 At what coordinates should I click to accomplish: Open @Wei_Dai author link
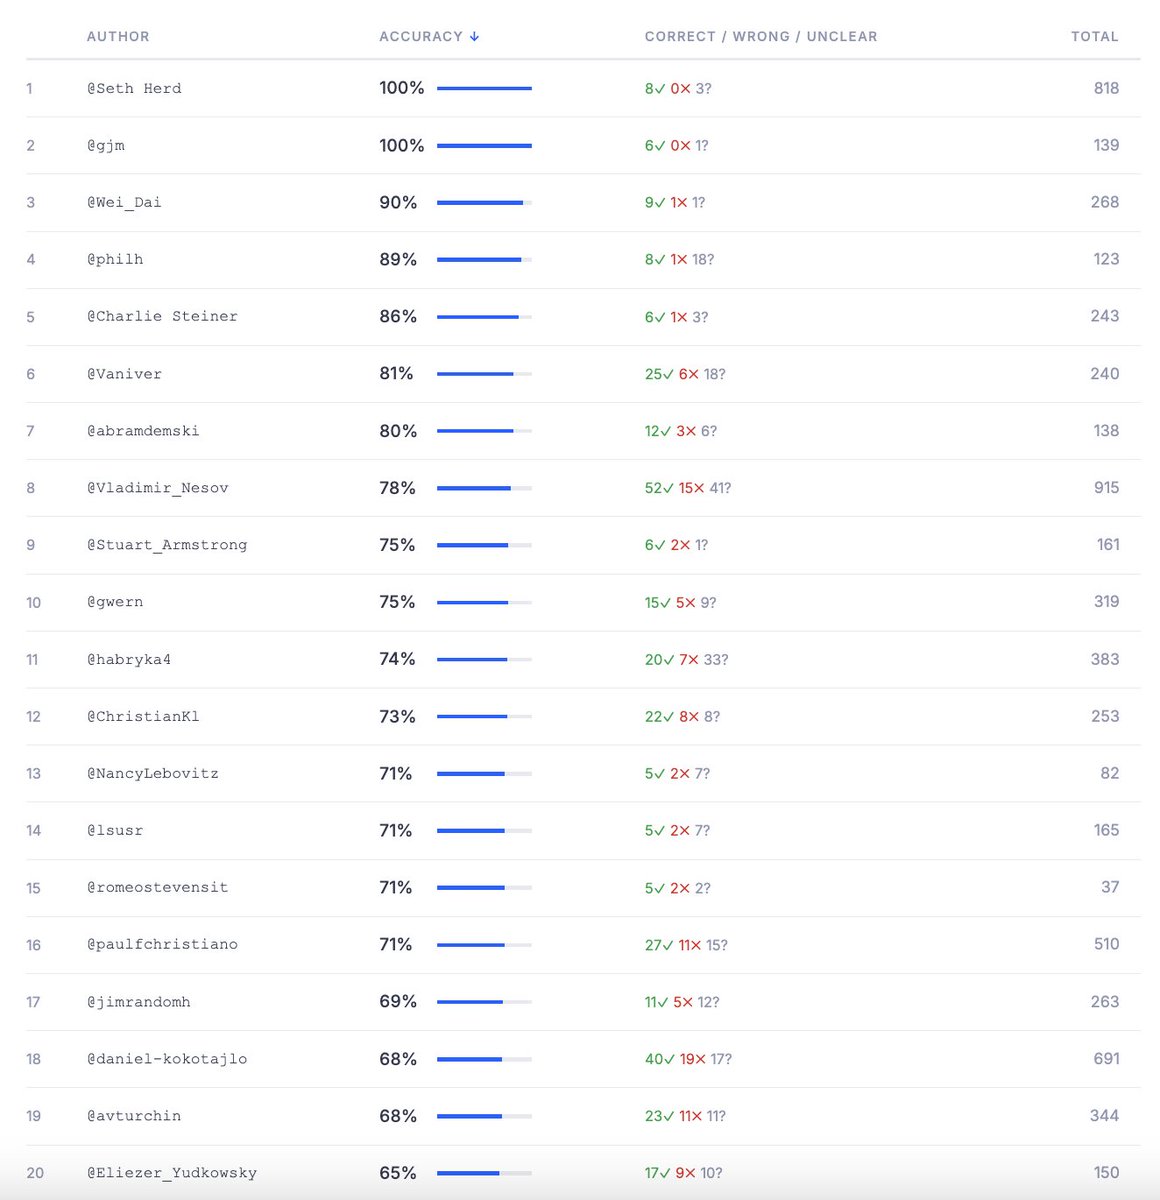[x=124, y=202]
